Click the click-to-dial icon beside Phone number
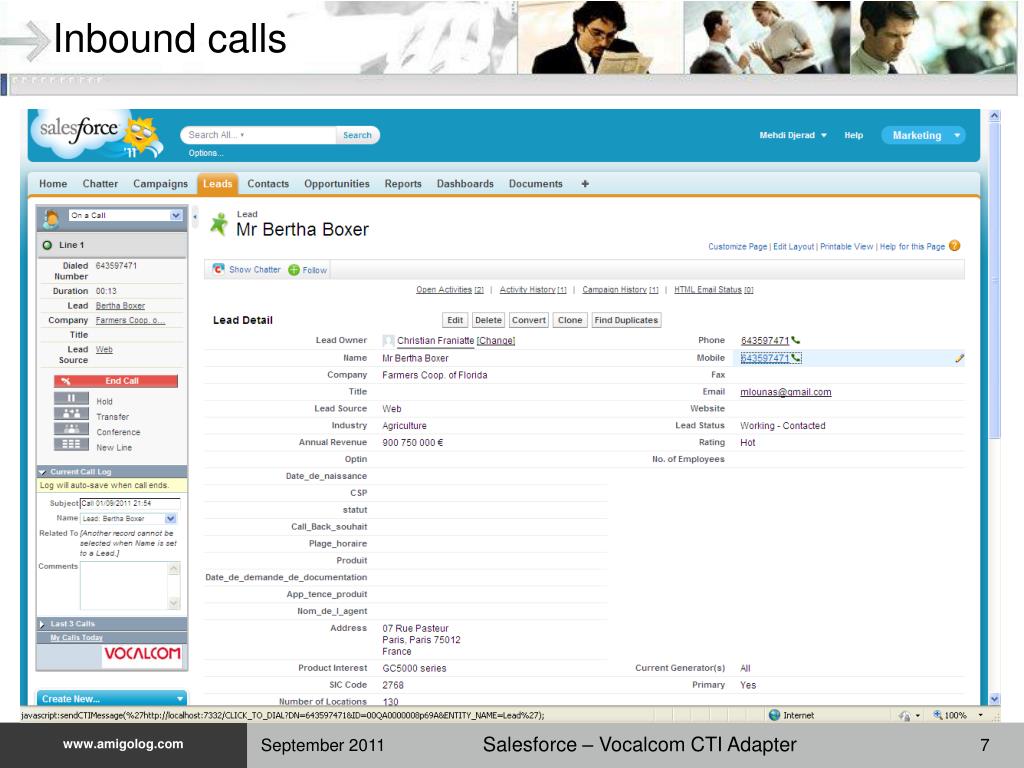1024x768 pixels. (795, 340)
